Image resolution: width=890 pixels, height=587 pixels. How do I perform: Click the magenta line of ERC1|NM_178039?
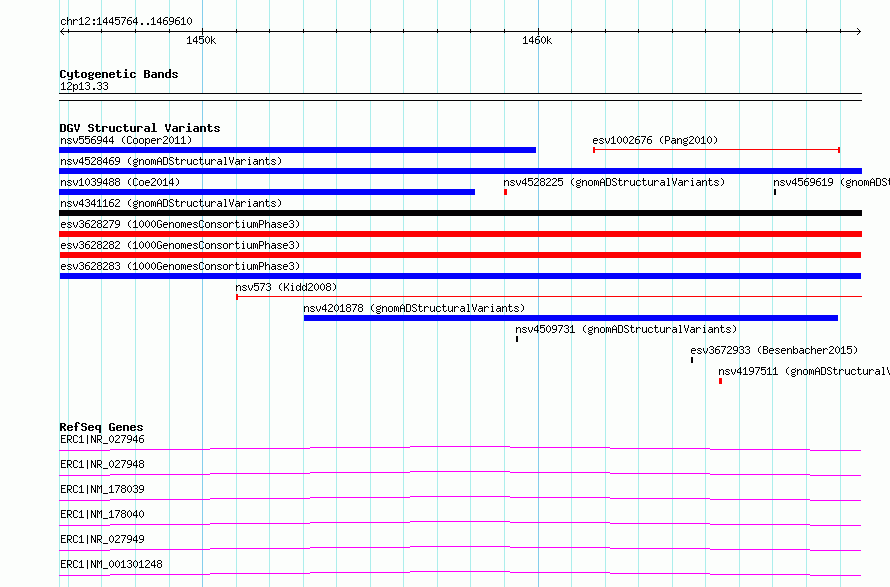tap(460, 498)
